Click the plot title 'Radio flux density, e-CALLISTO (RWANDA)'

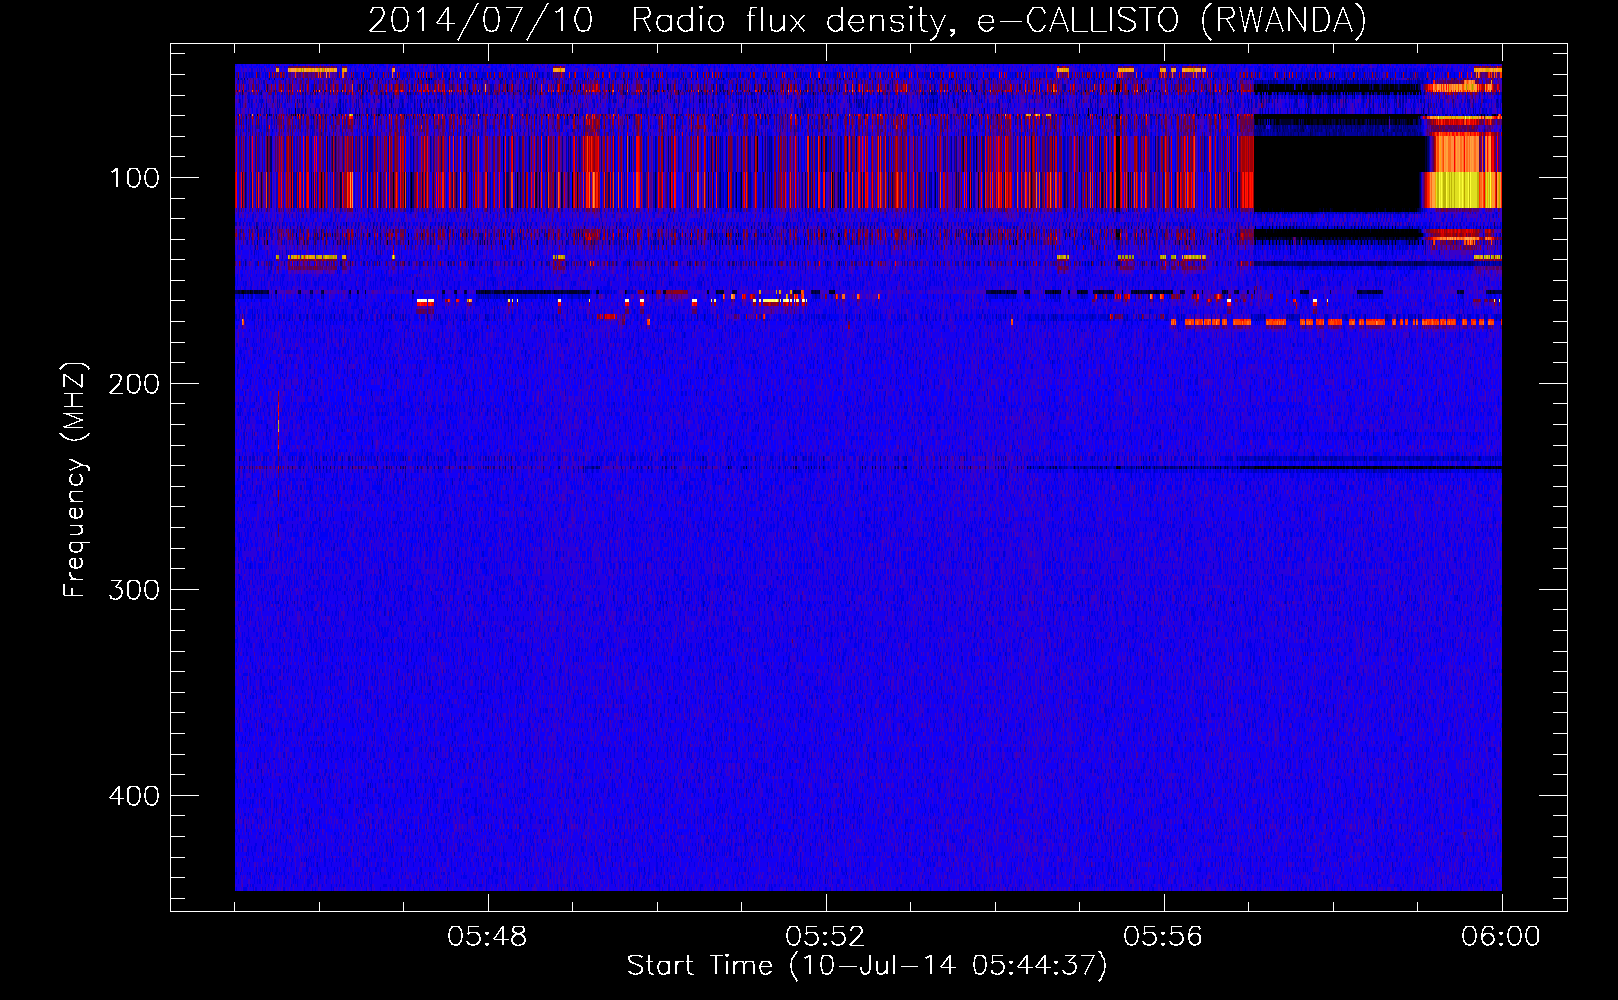(x=999, y=21)
